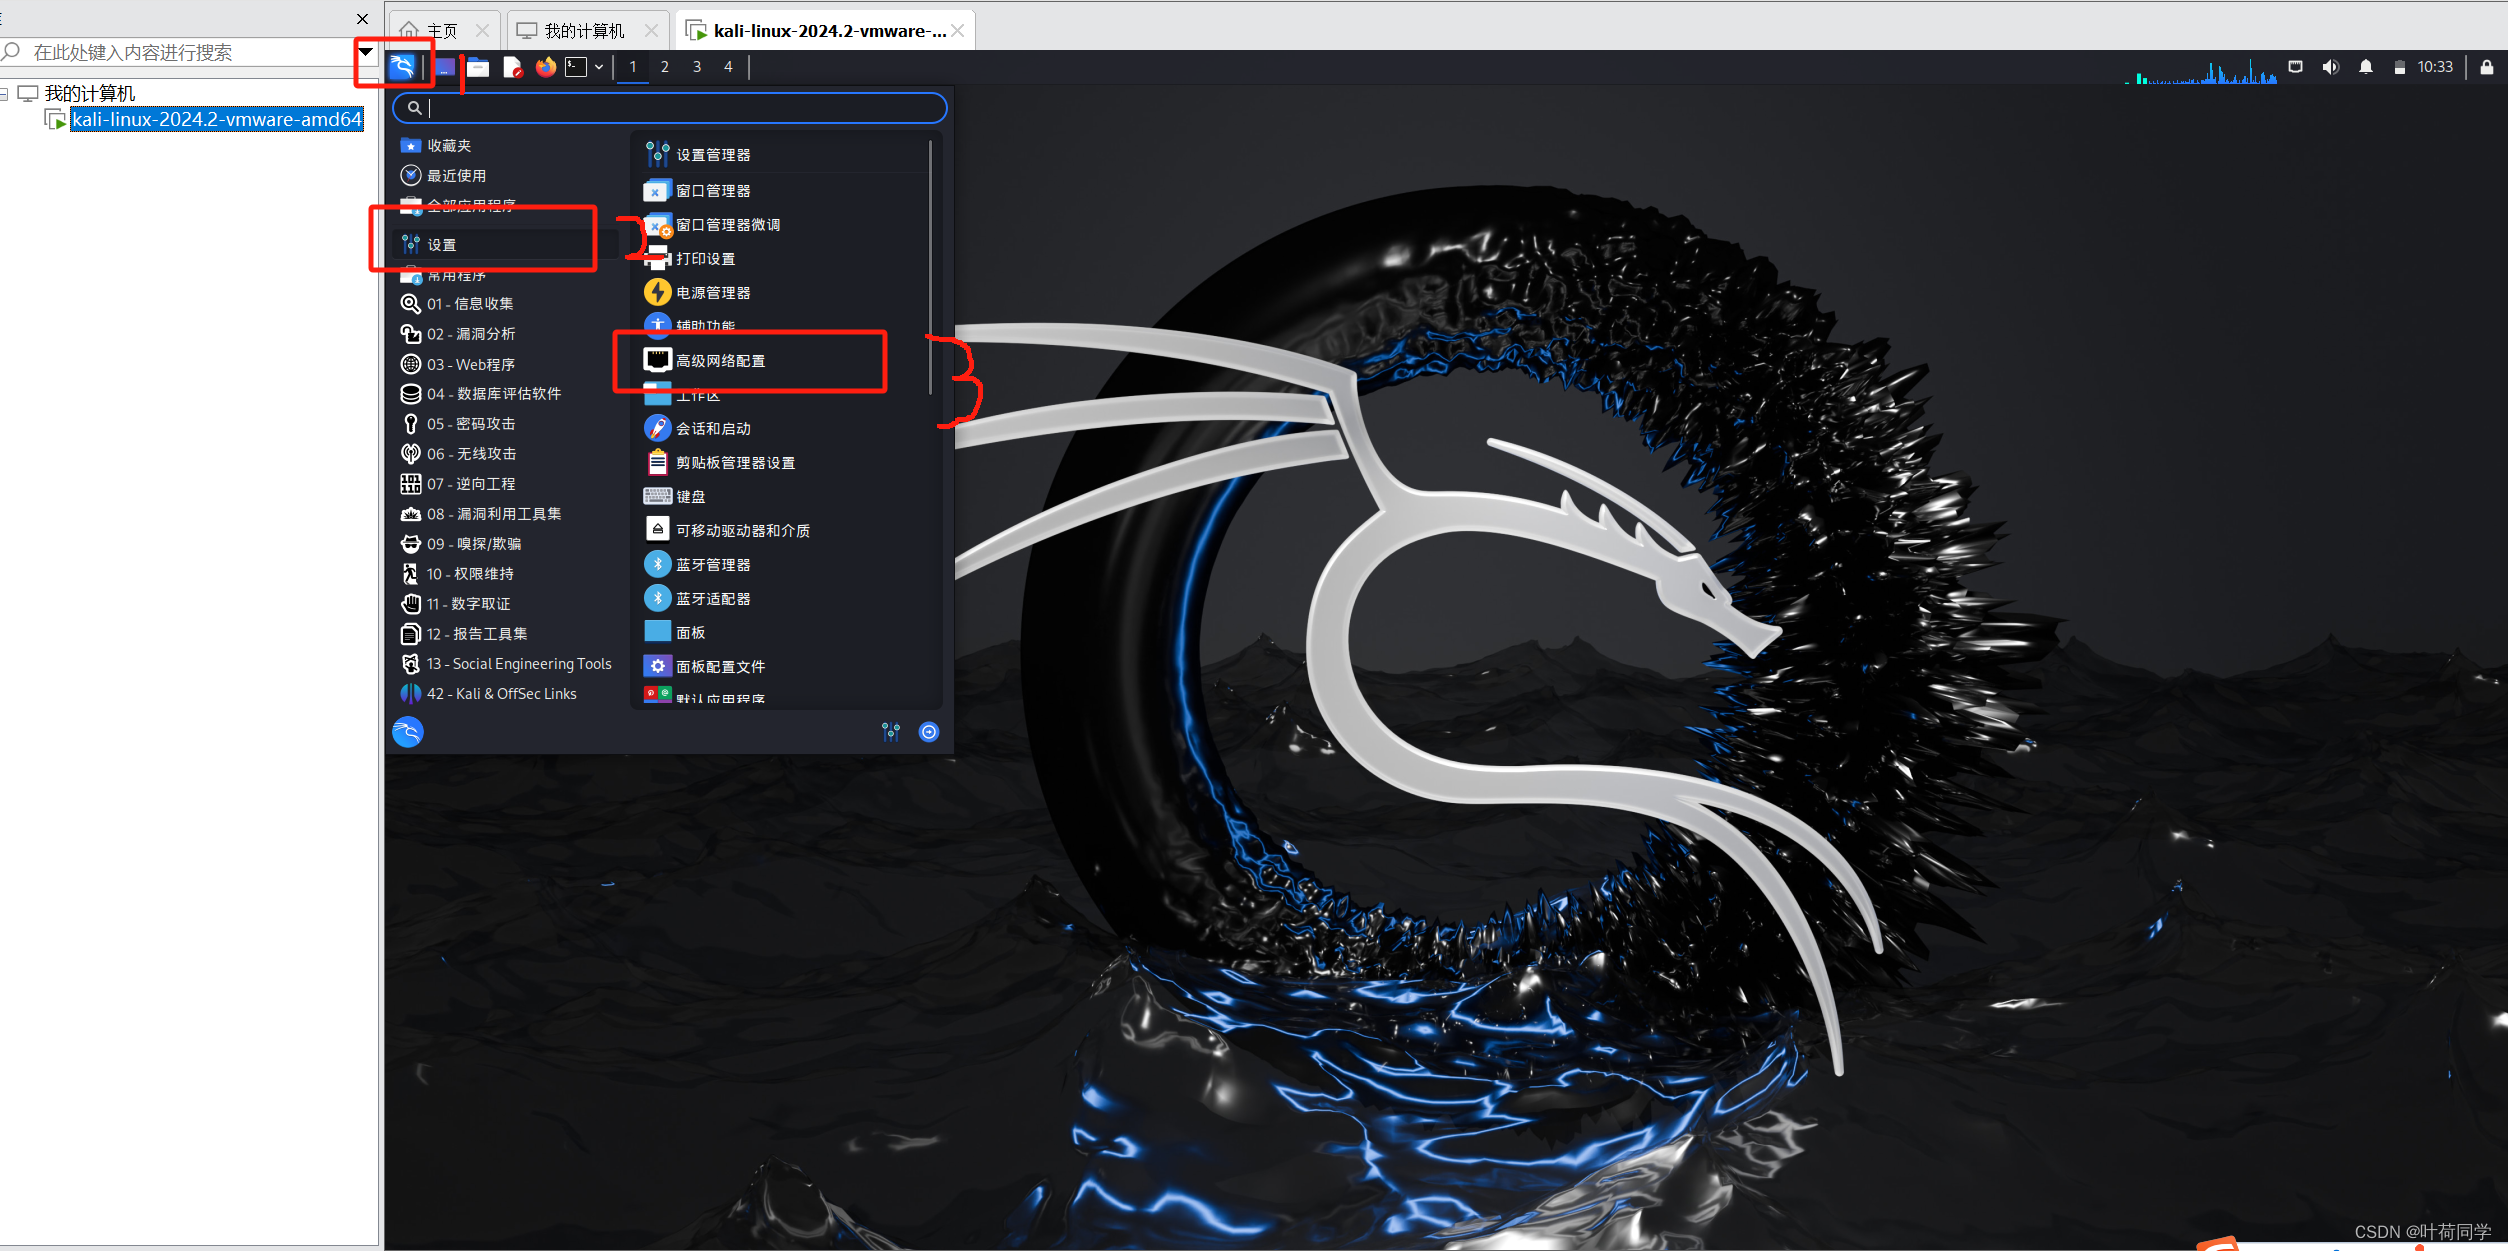Switch to the 主页 tab
The width and height of the screenshot is (2508, 1251).
pos(443,31)
